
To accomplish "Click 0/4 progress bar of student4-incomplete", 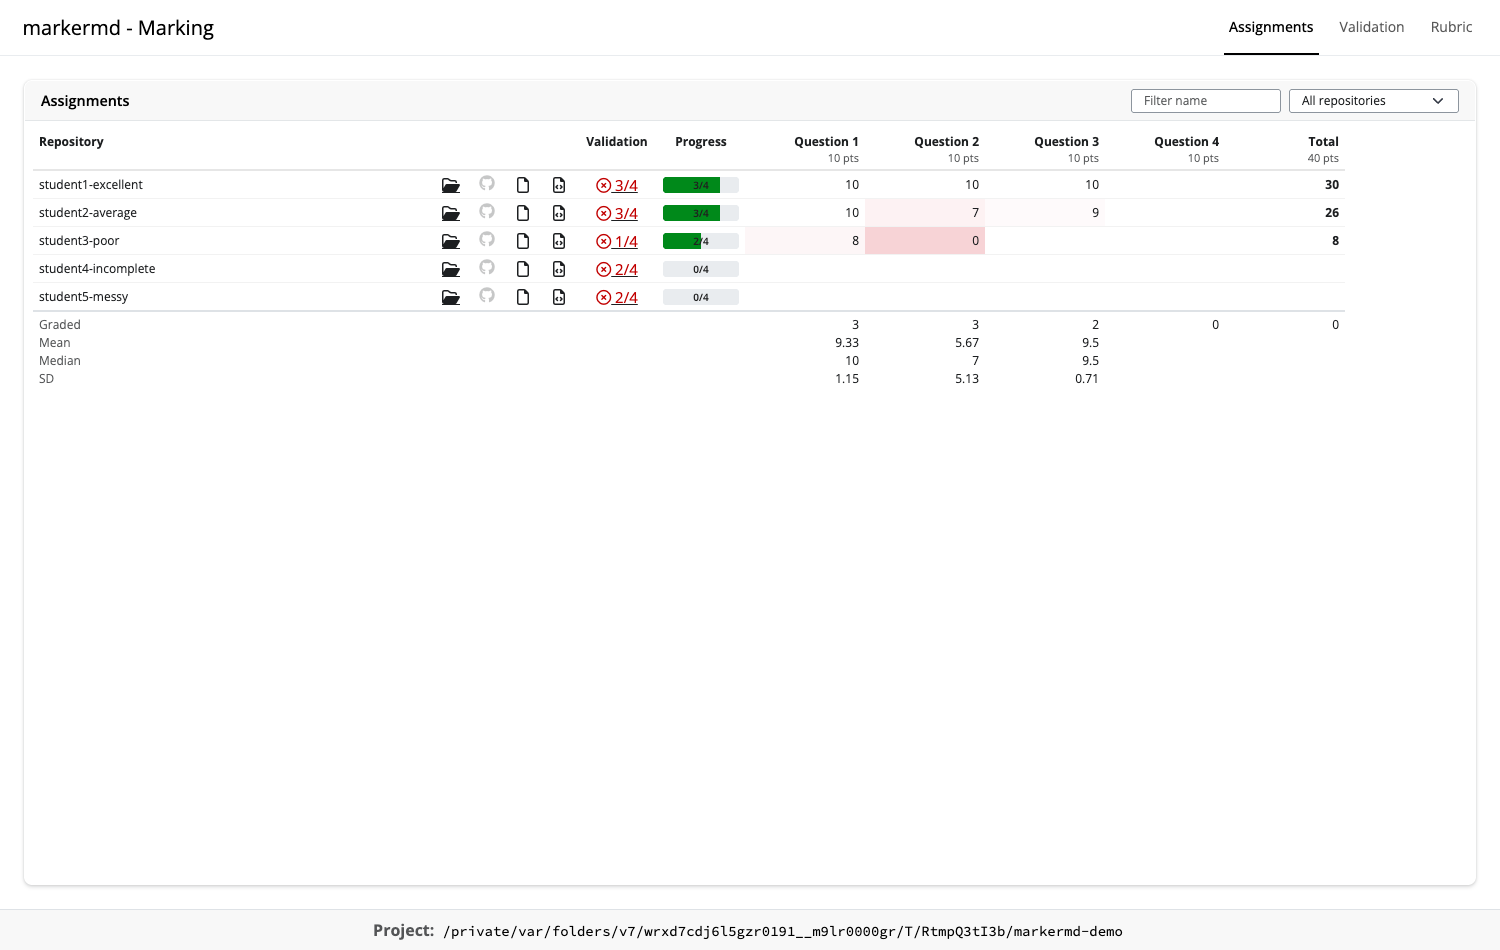I will pyautogui.click(x=701, y=269).
